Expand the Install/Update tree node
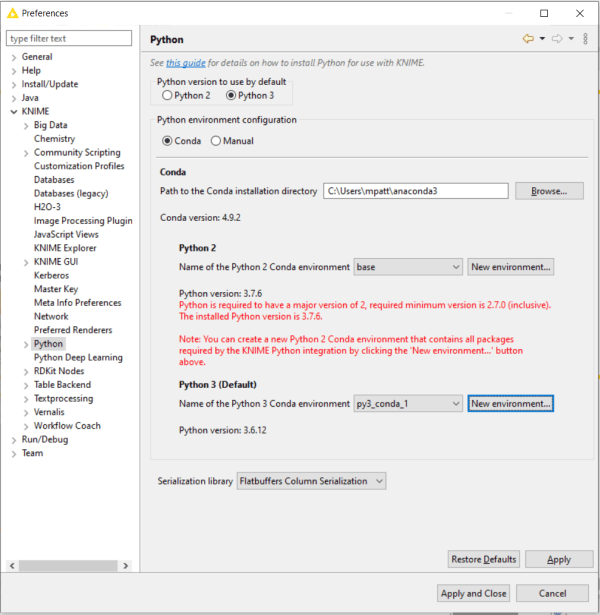 pyautogui.click(x=14, y=85)
